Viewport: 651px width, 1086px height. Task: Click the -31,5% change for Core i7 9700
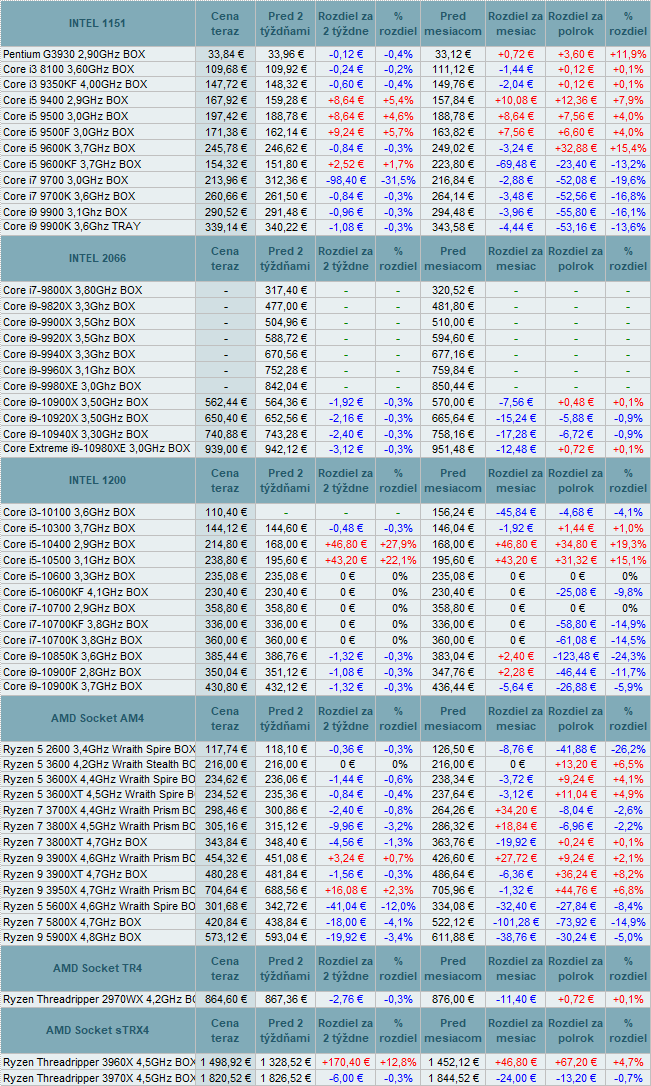click(x=398, y=180)
